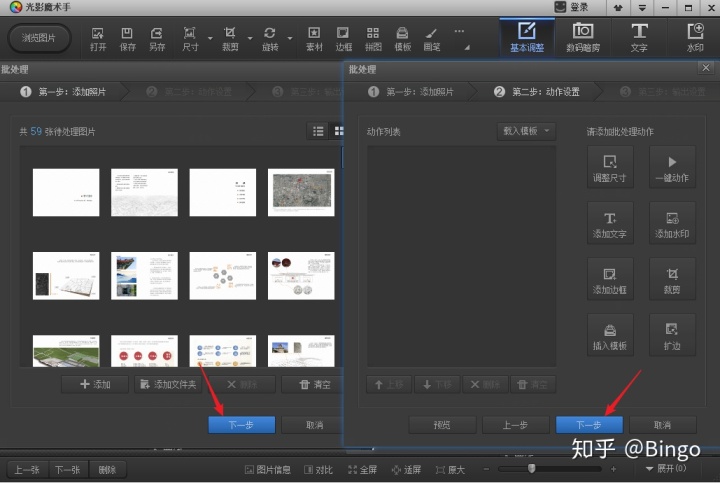Click zoom-out minus beside slider
The height and width of the screenshot is (483, 720).
[486, 469]
